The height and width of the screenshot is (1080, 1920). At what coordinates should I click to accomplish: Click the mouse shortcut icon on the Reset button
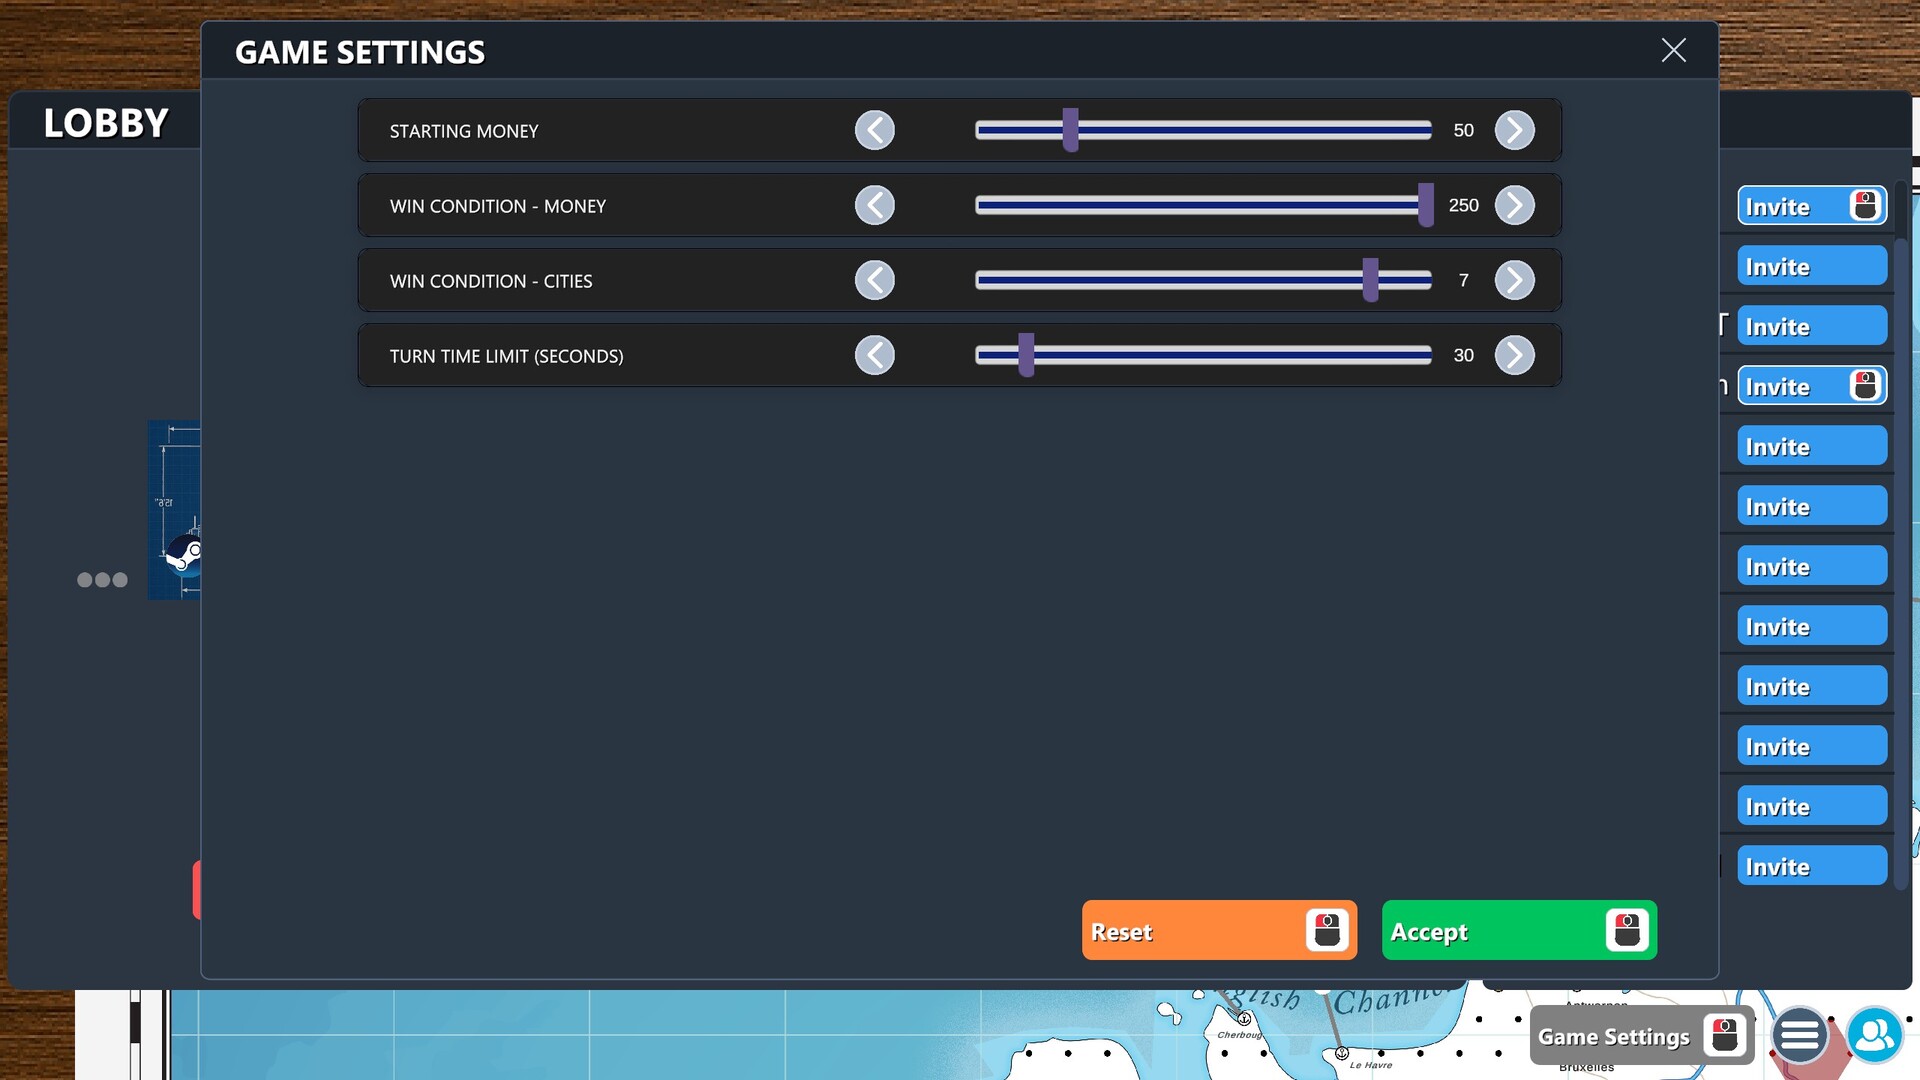pos(1328,930)
